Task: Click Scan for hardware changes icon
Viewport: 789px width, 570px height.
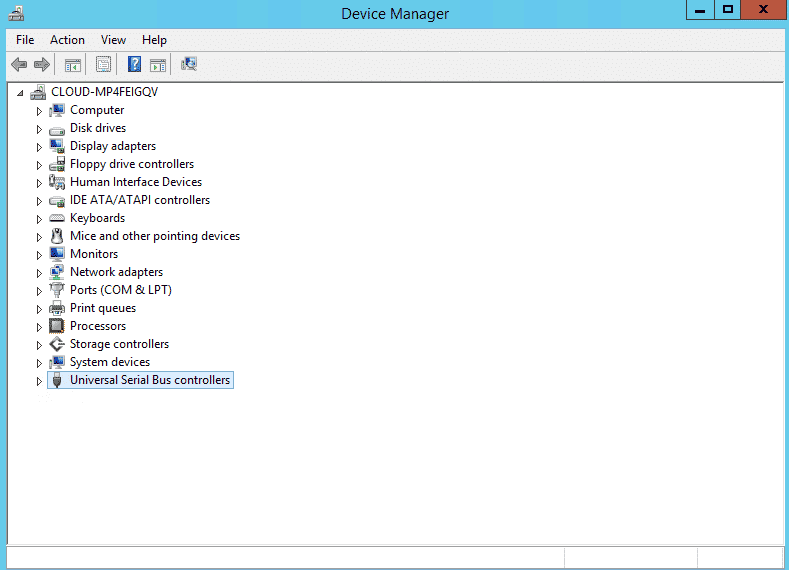Action: pos(189,64)
